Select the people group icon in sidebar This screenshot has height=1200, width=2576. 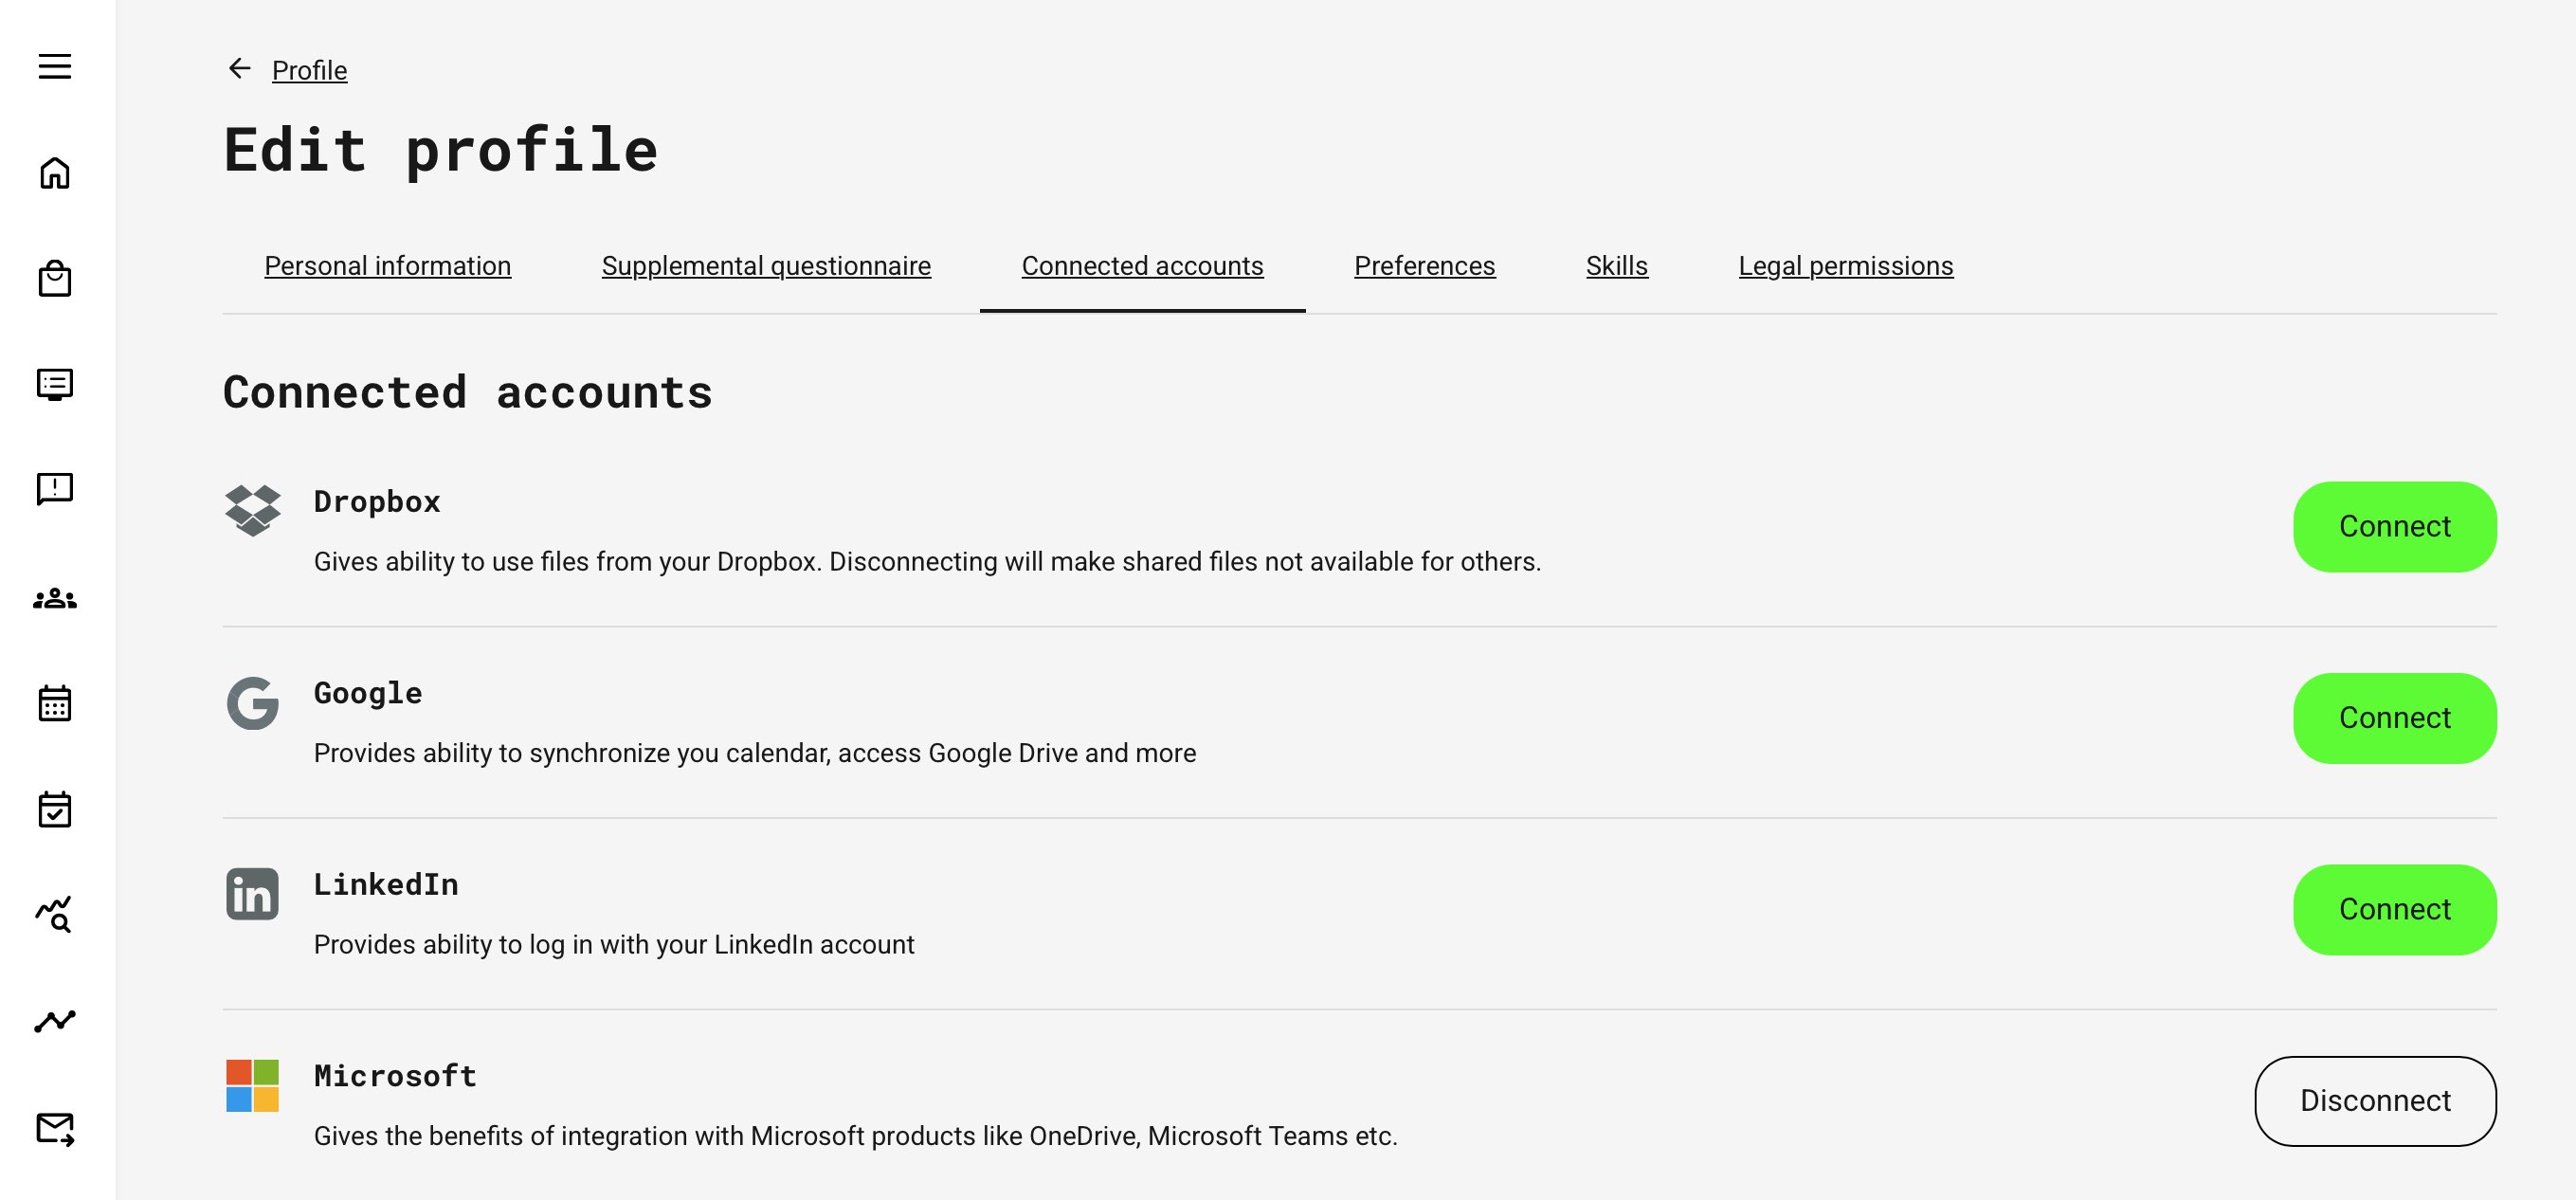point(55,597)
